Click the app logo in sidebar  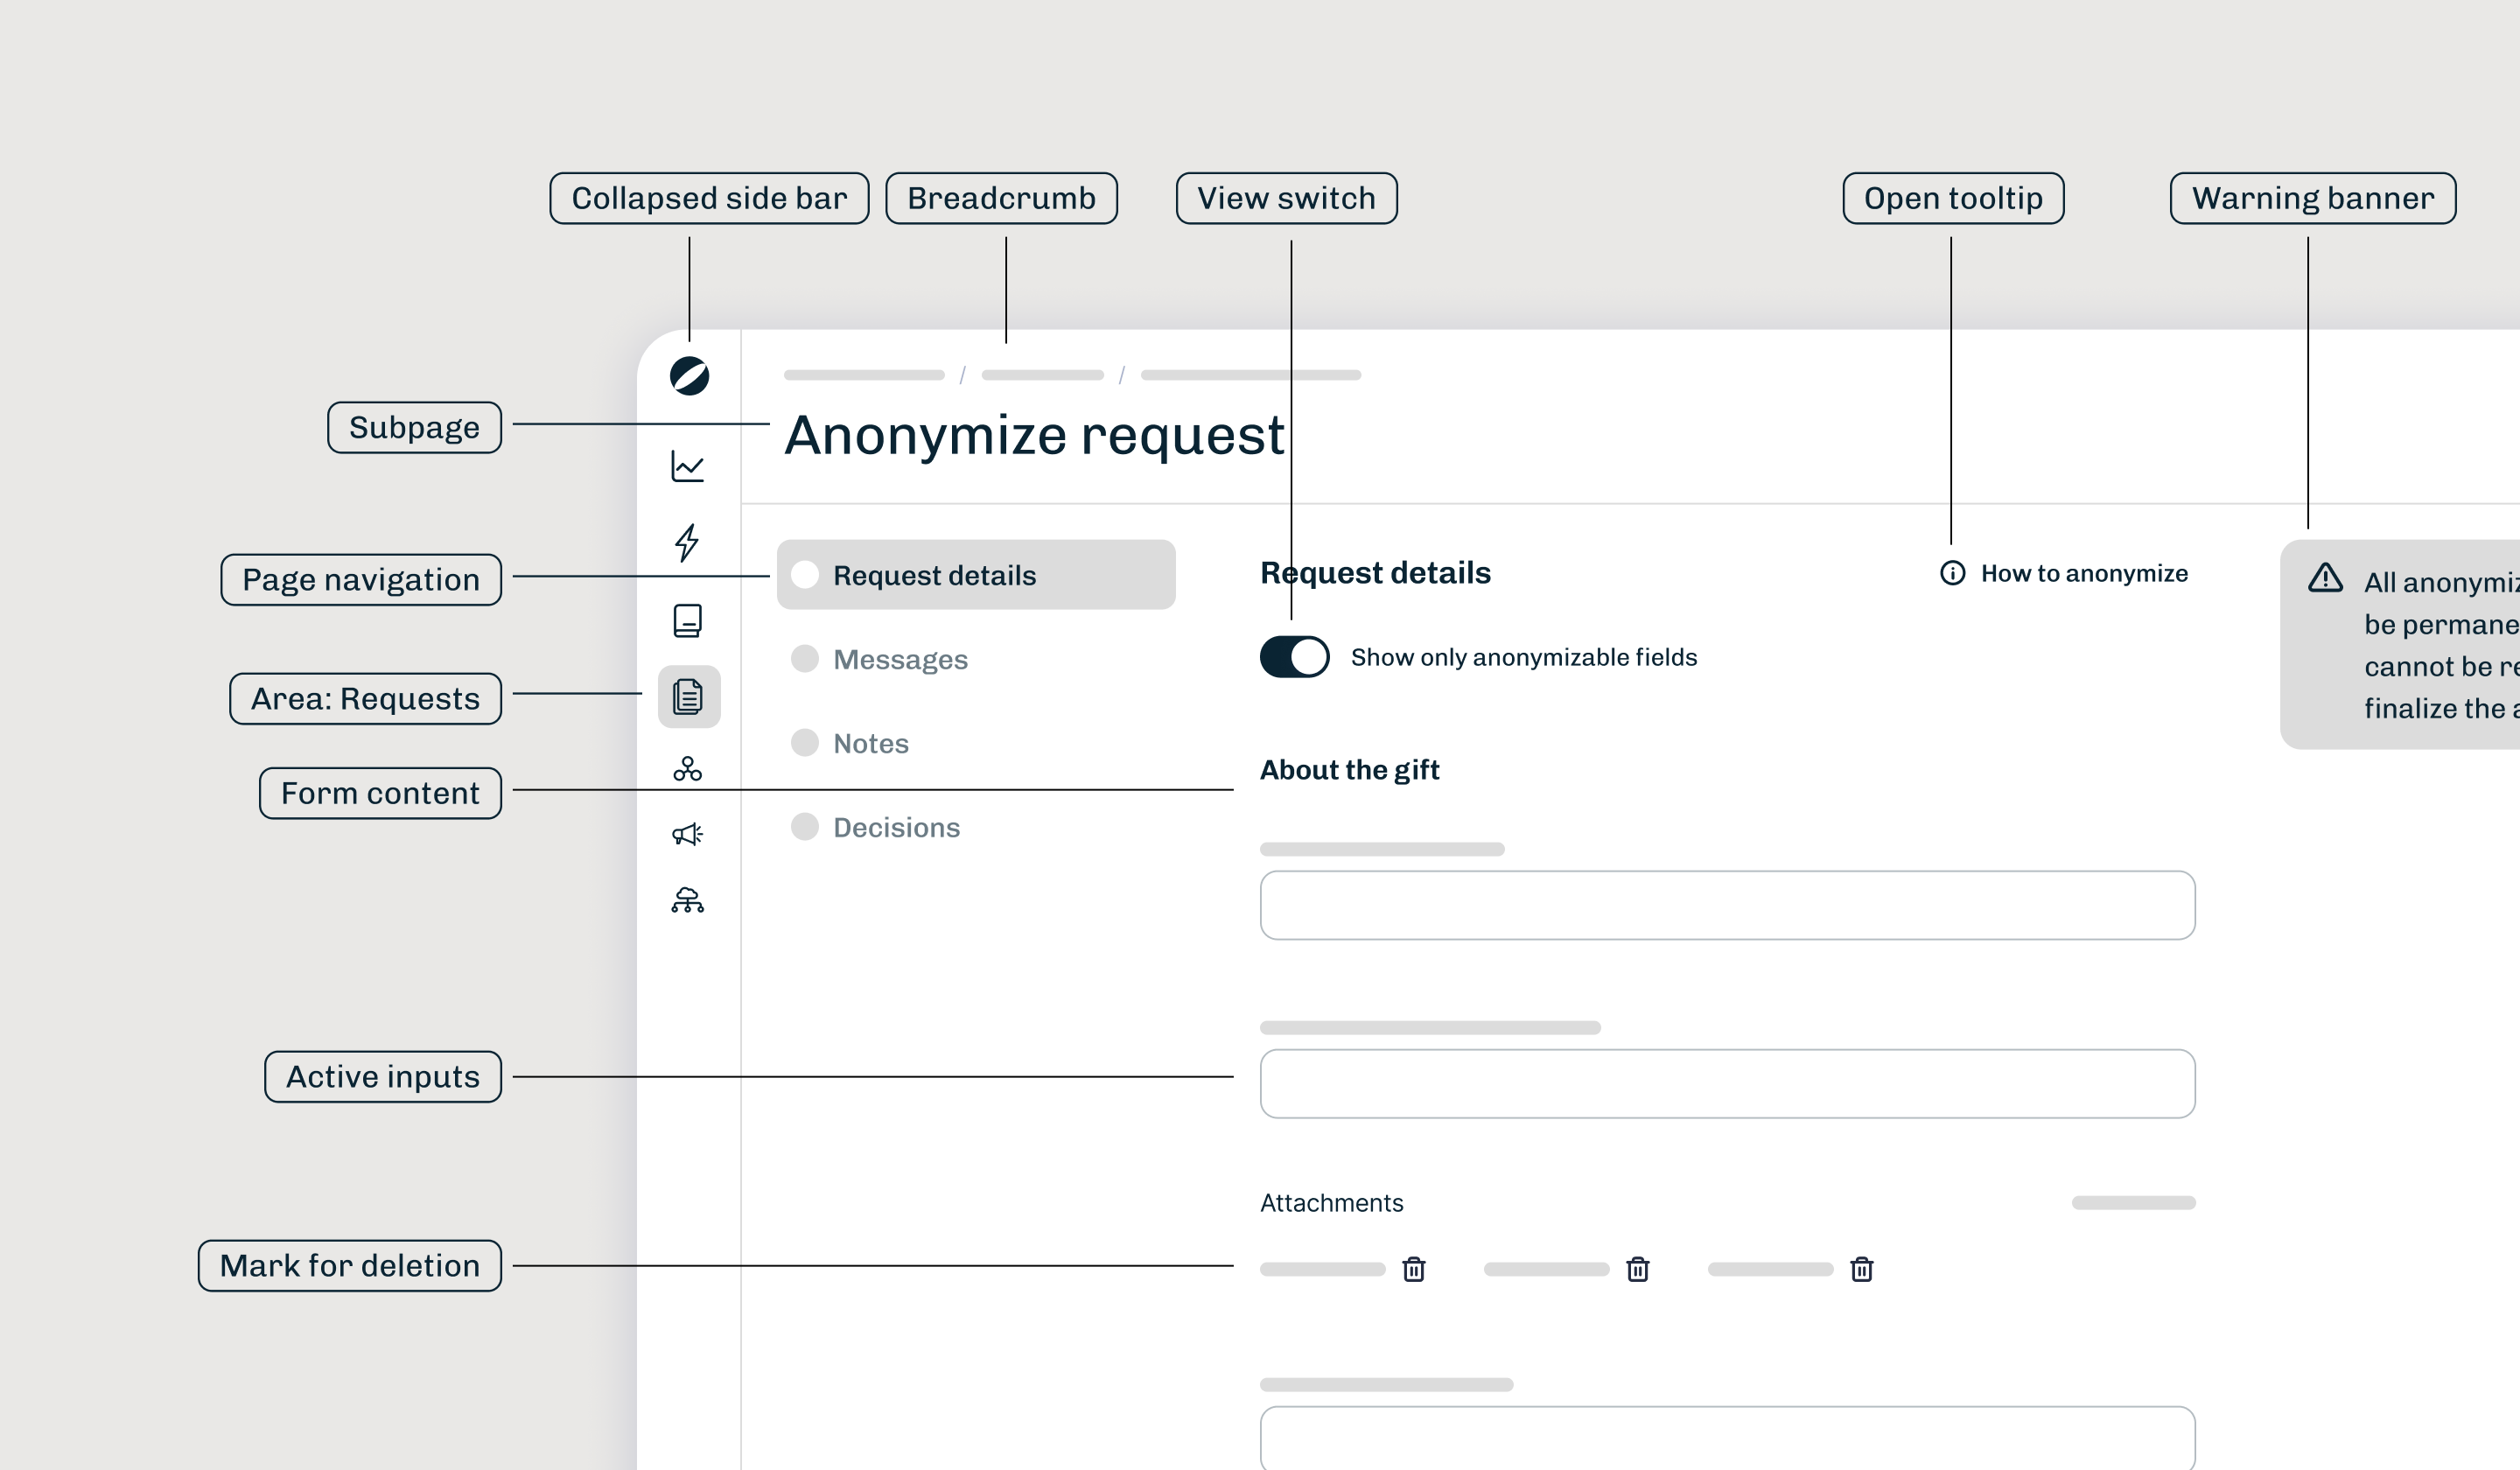[x=689, y=376]
